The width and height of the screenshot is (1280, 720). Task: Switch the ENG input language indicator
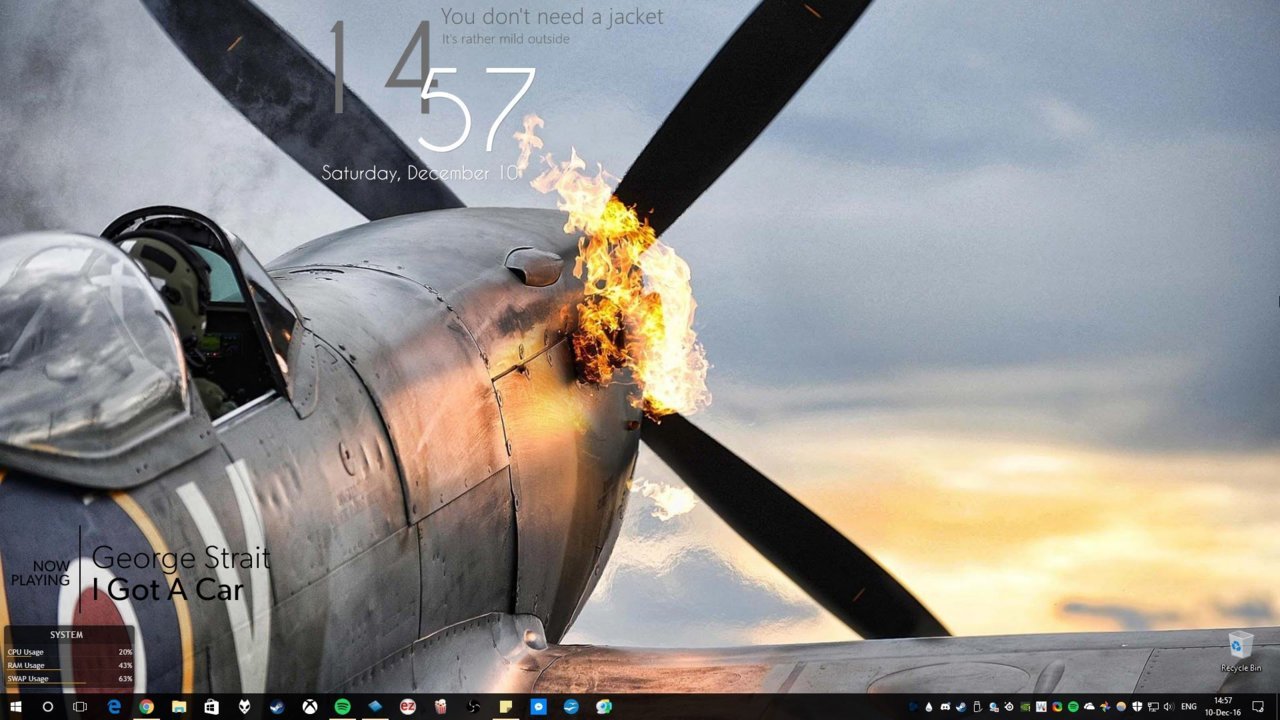tap(1189, 707)
